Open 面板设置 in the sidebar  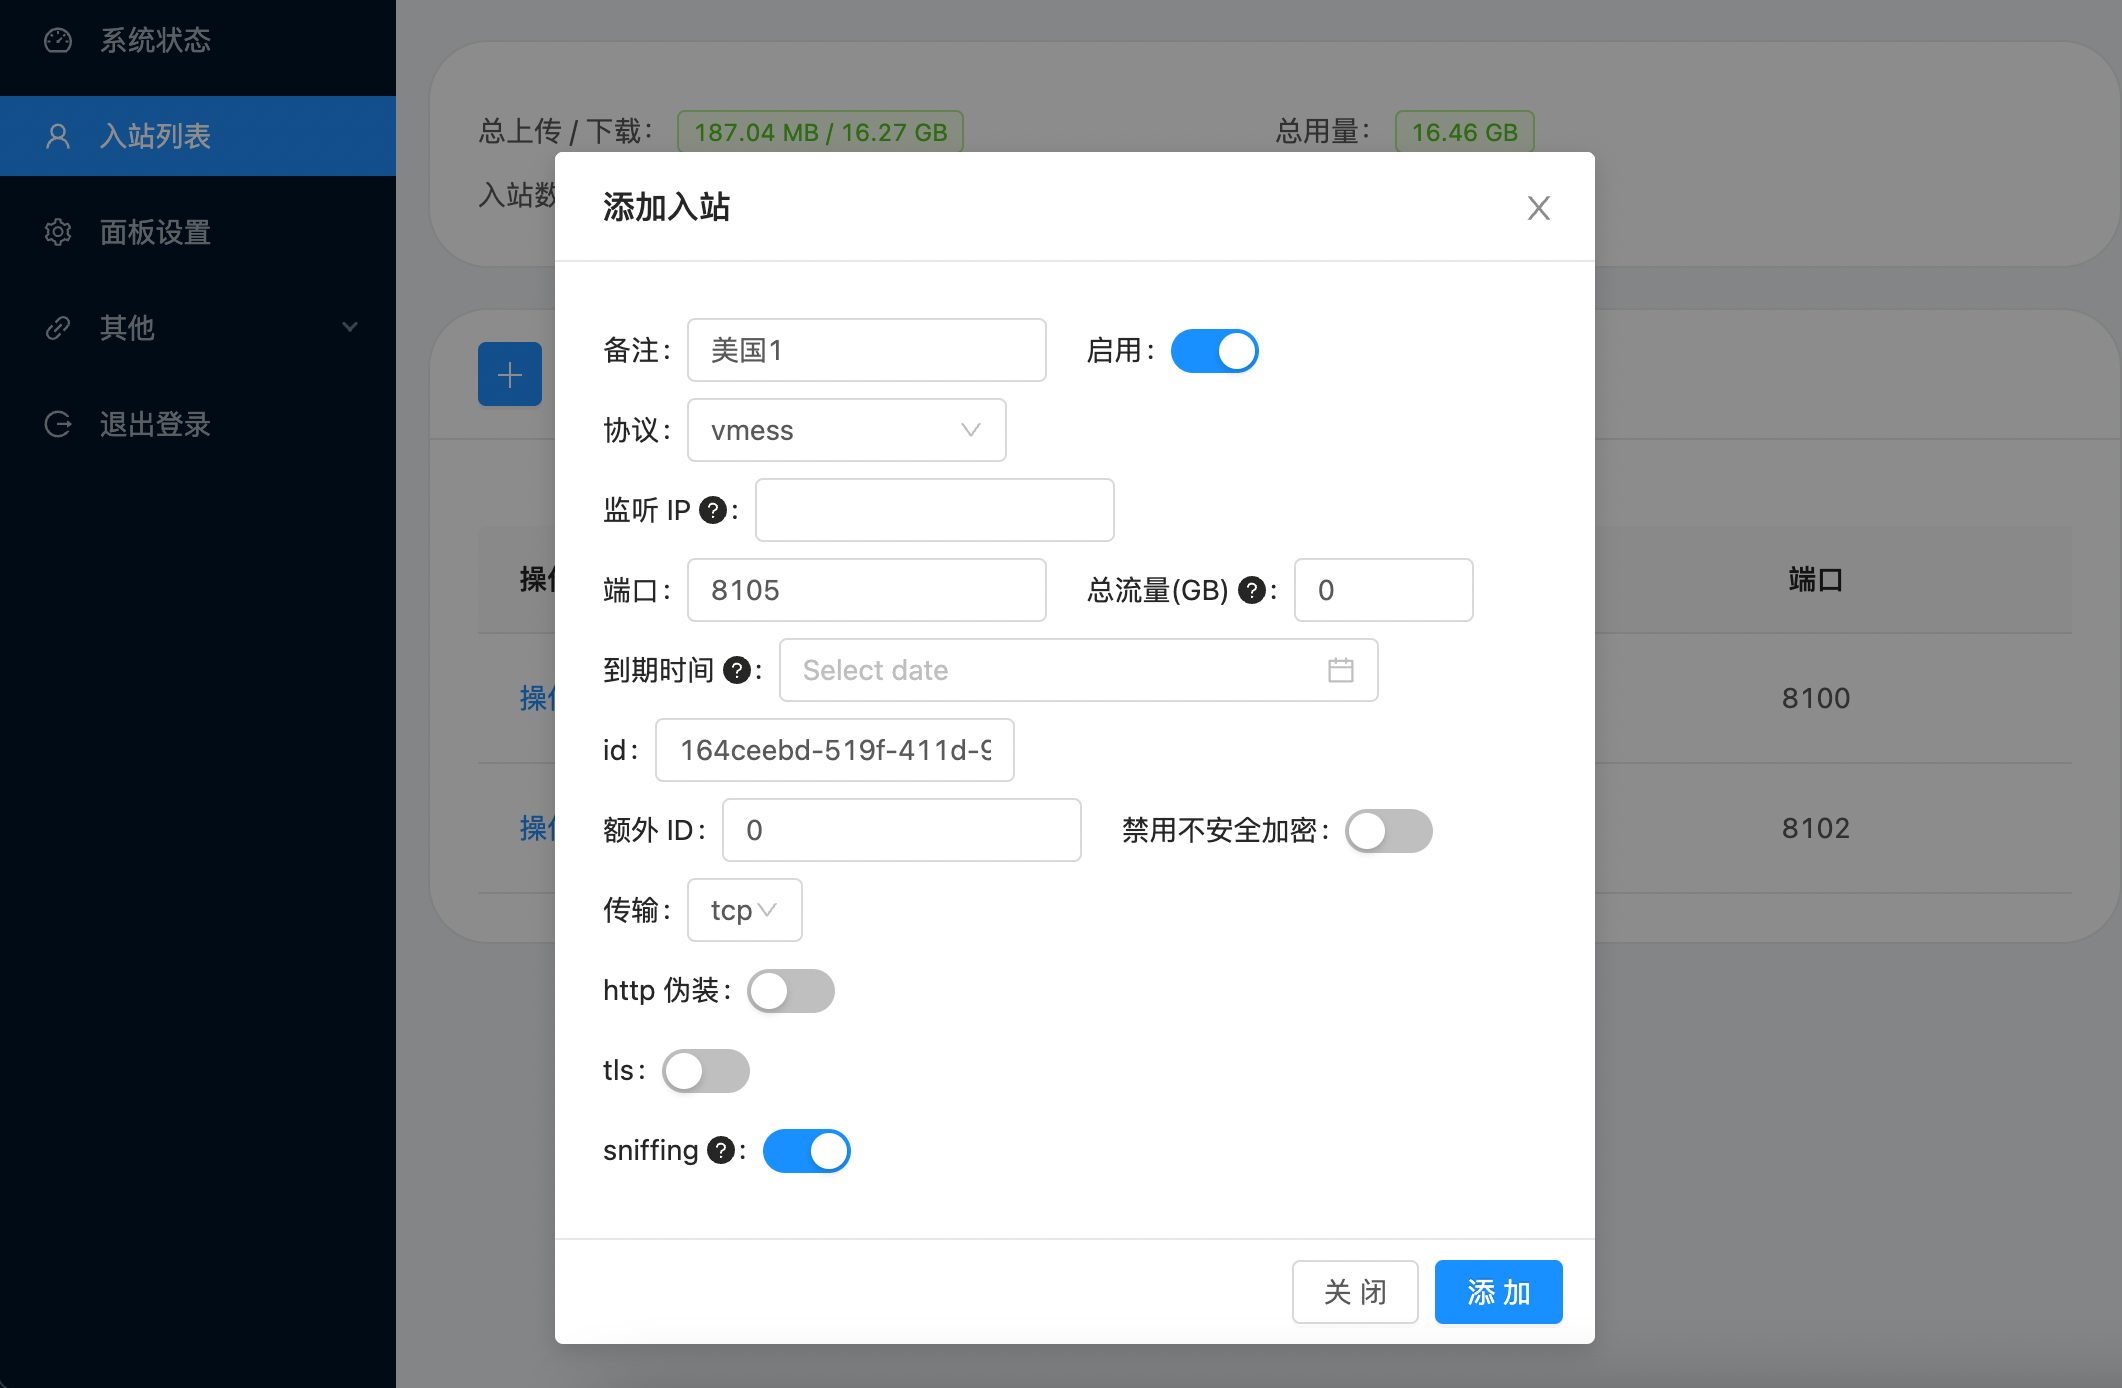tap(198, 232)
